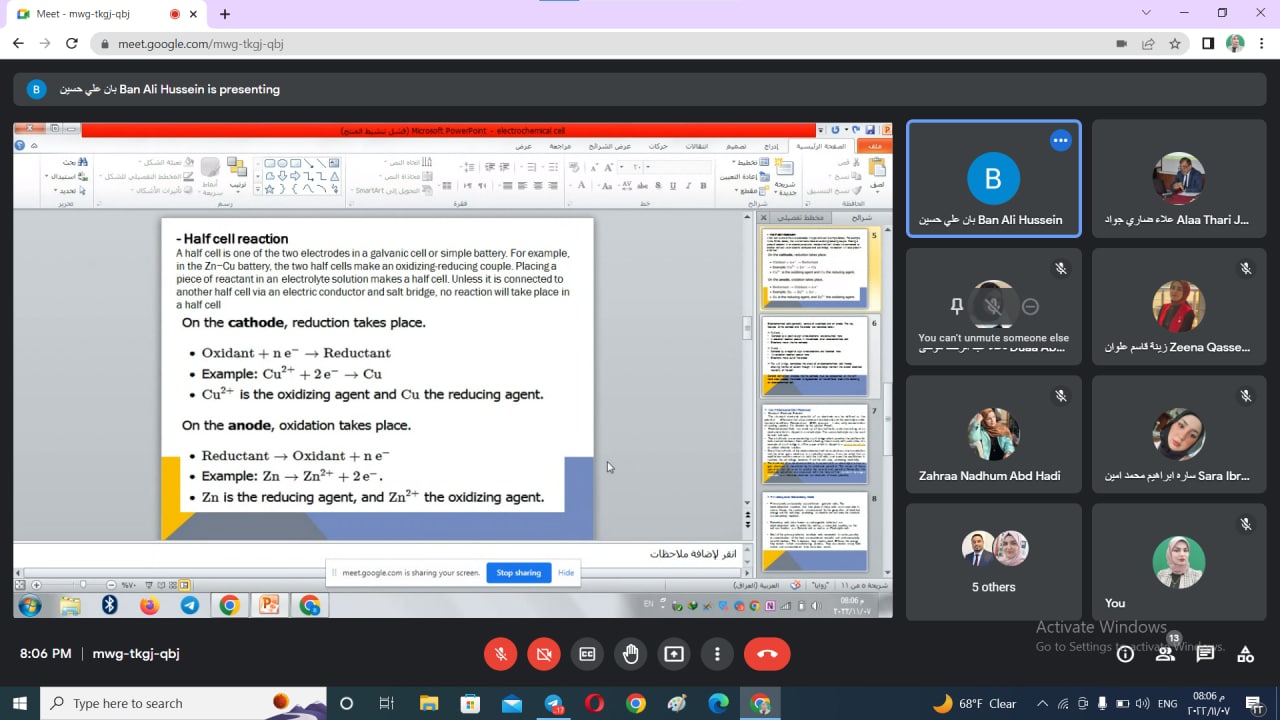Viewport: 1280px width, 720px height.
Task: Open options on Ban Ali Hussein tile
Action: click(x=1060, y=141)
